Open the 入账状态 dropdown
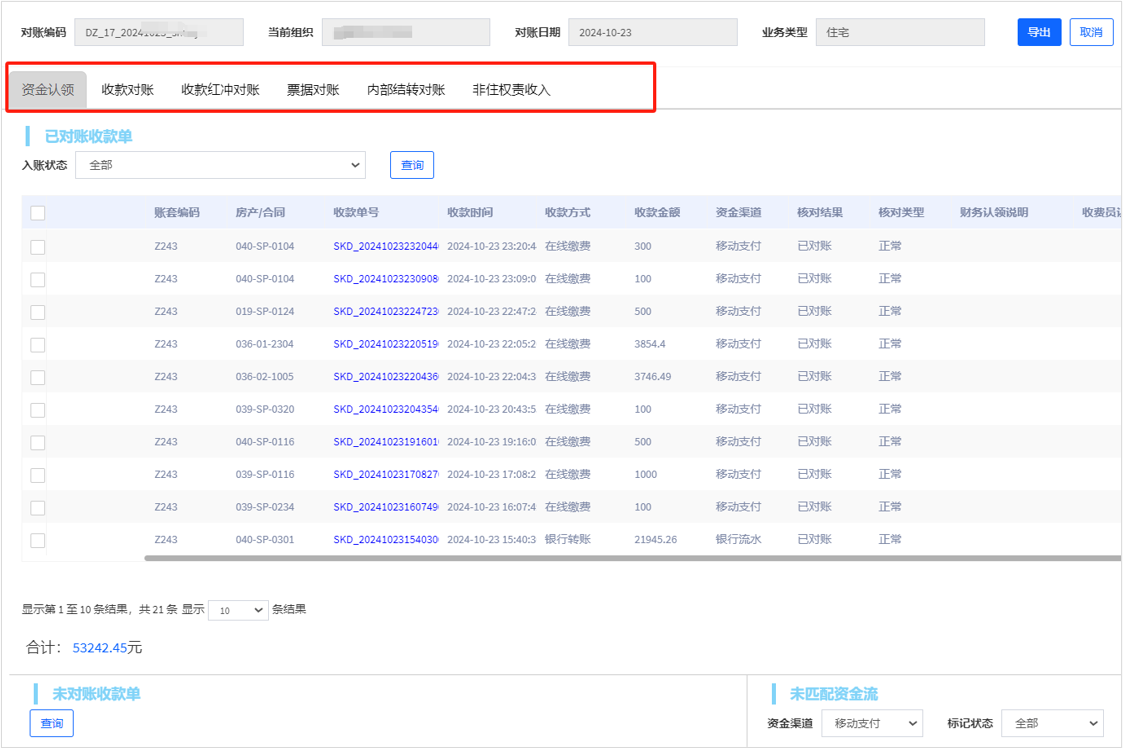 tap(220, 165)
